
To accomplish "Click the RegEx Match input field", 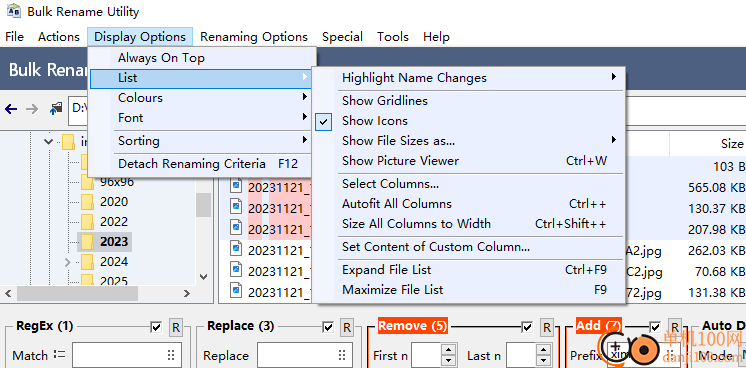I will click(127, 355).
